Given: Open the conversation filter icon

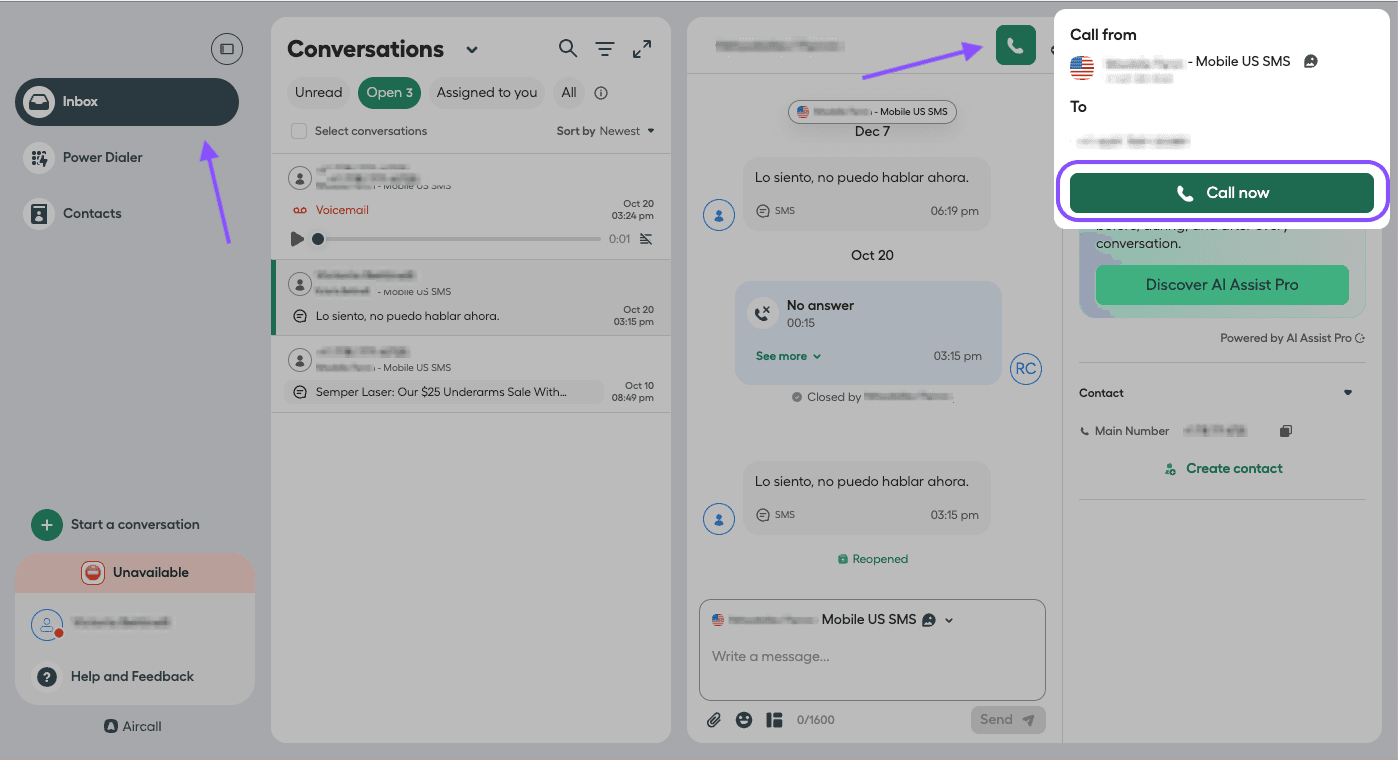Looking at the screenshot, I should click(x=605, y=49).
